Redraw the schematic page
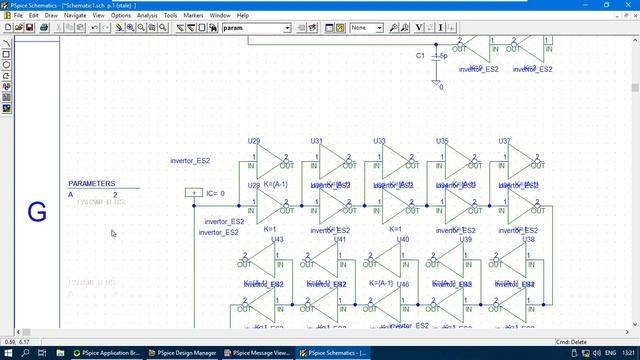Screen dimensions: 640x360 click(x=119, y=28)
